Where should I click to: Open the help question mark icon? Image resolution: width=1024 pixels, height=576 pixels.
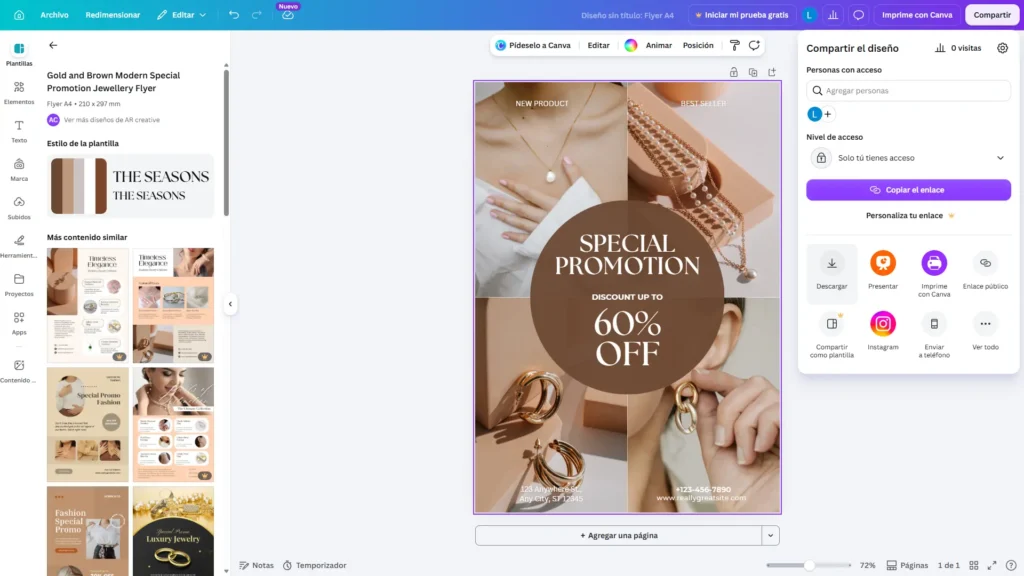point(1011,566)
